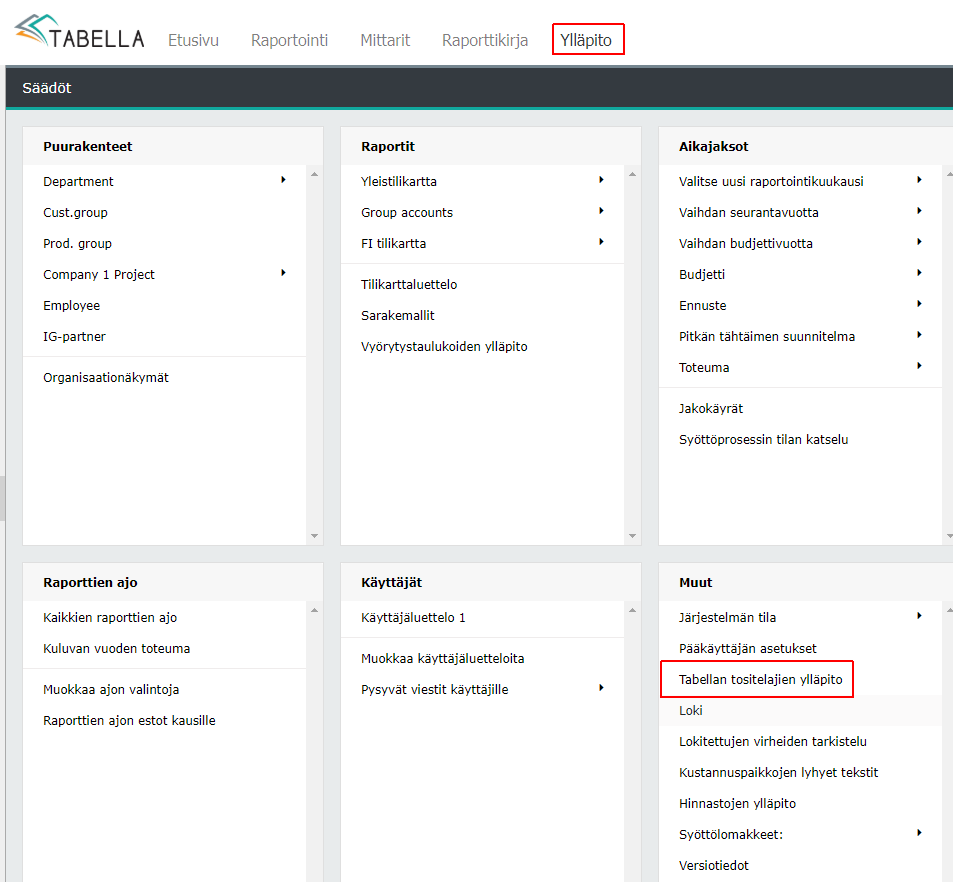
Task: Expand the Budjetti submenu arrow
Action: pyautogui.click(x=919, y=273)
